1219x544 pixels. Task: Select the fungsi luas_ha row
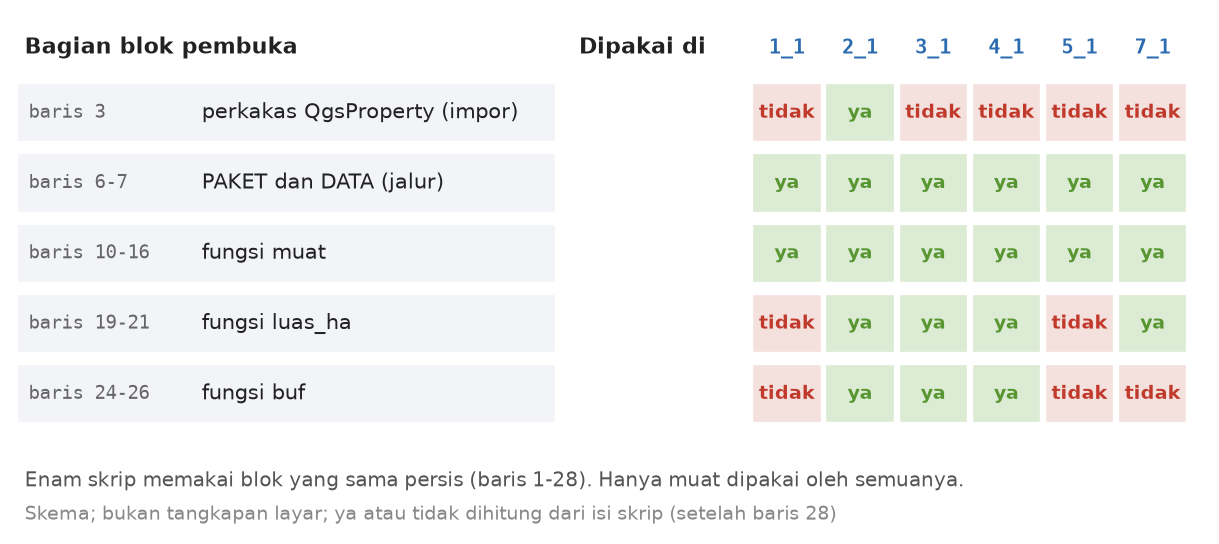point(286,323)
